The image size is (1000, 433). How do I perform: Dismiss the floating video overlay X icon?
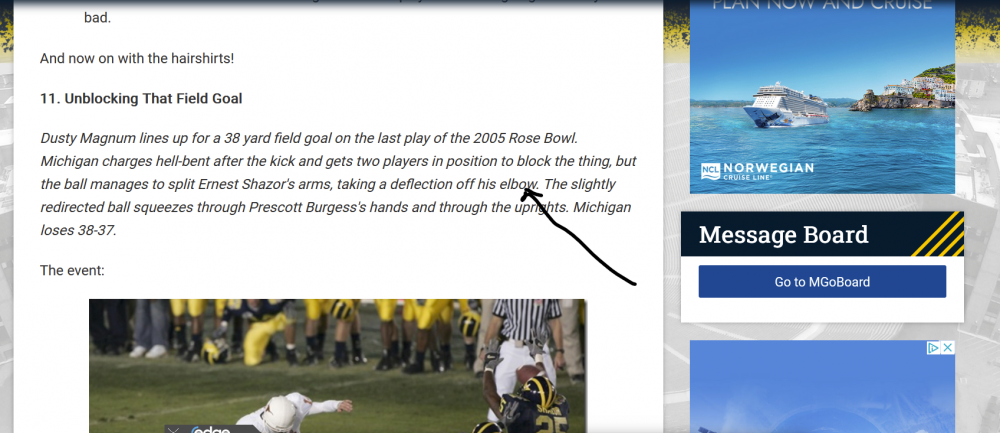173,430
